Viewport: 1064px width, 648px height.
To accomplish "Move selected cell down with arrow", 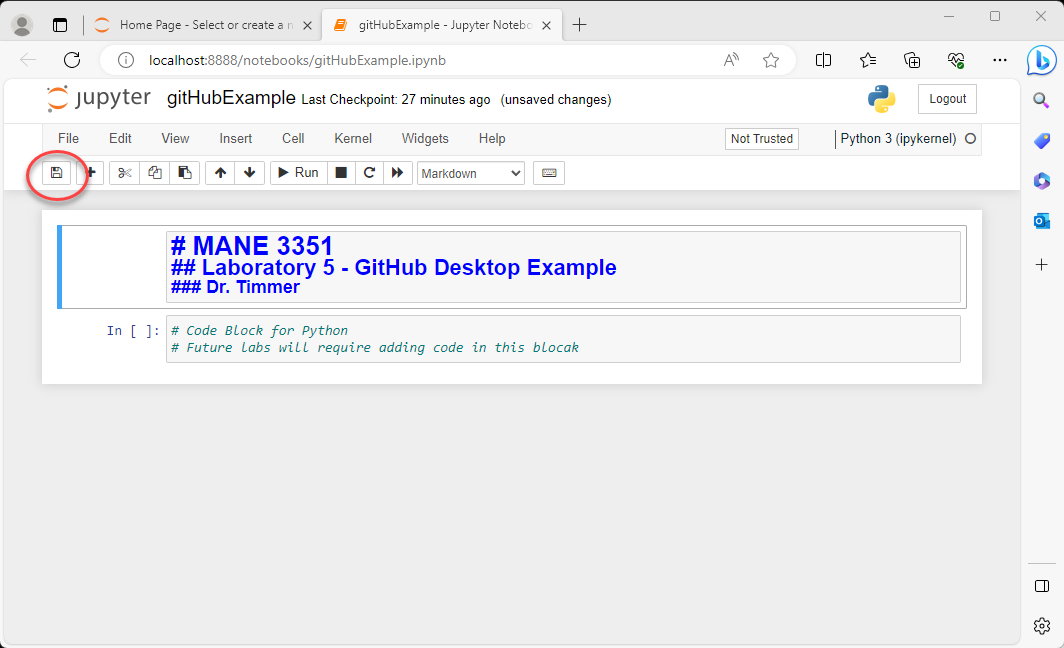I will 249,173.
